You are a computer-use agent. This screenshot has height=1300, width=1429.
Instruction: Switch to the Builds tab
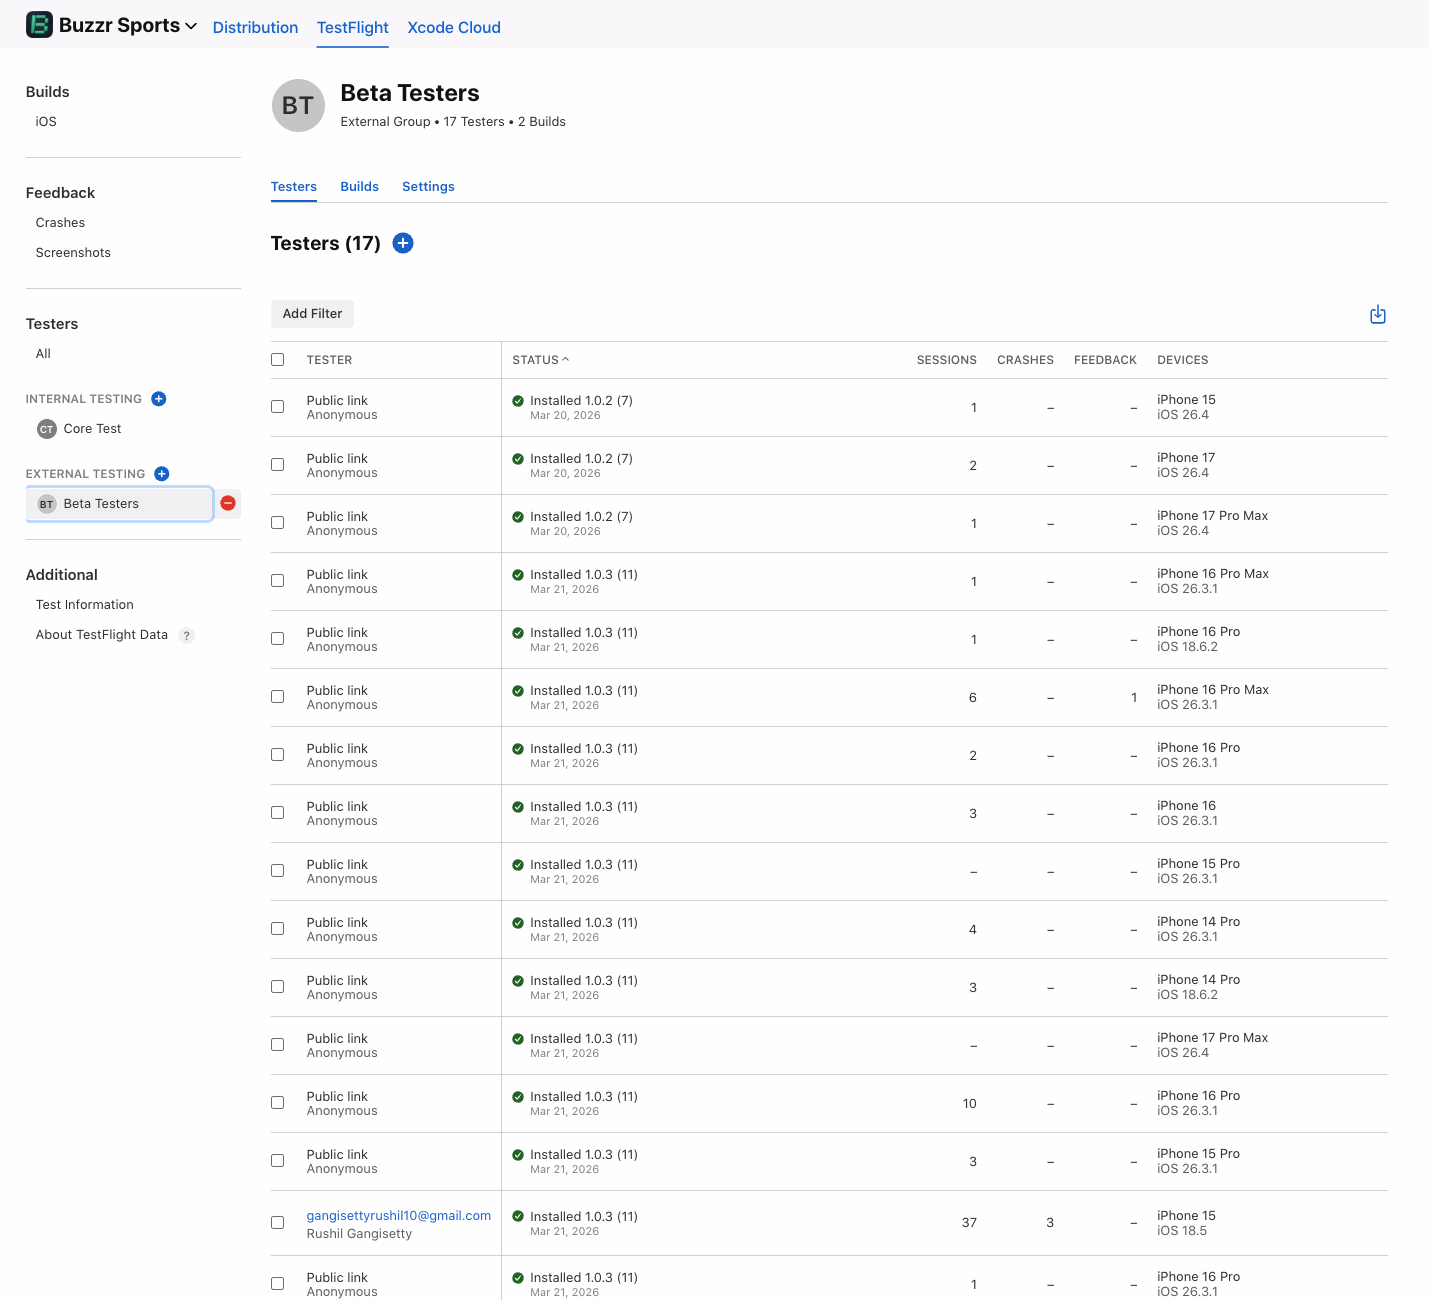[359, 186]
